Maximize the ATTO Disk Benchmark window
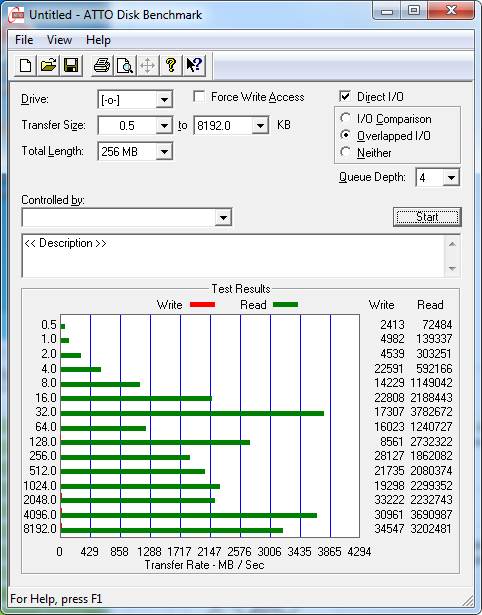The image size is (482, 615). [414, 11]
